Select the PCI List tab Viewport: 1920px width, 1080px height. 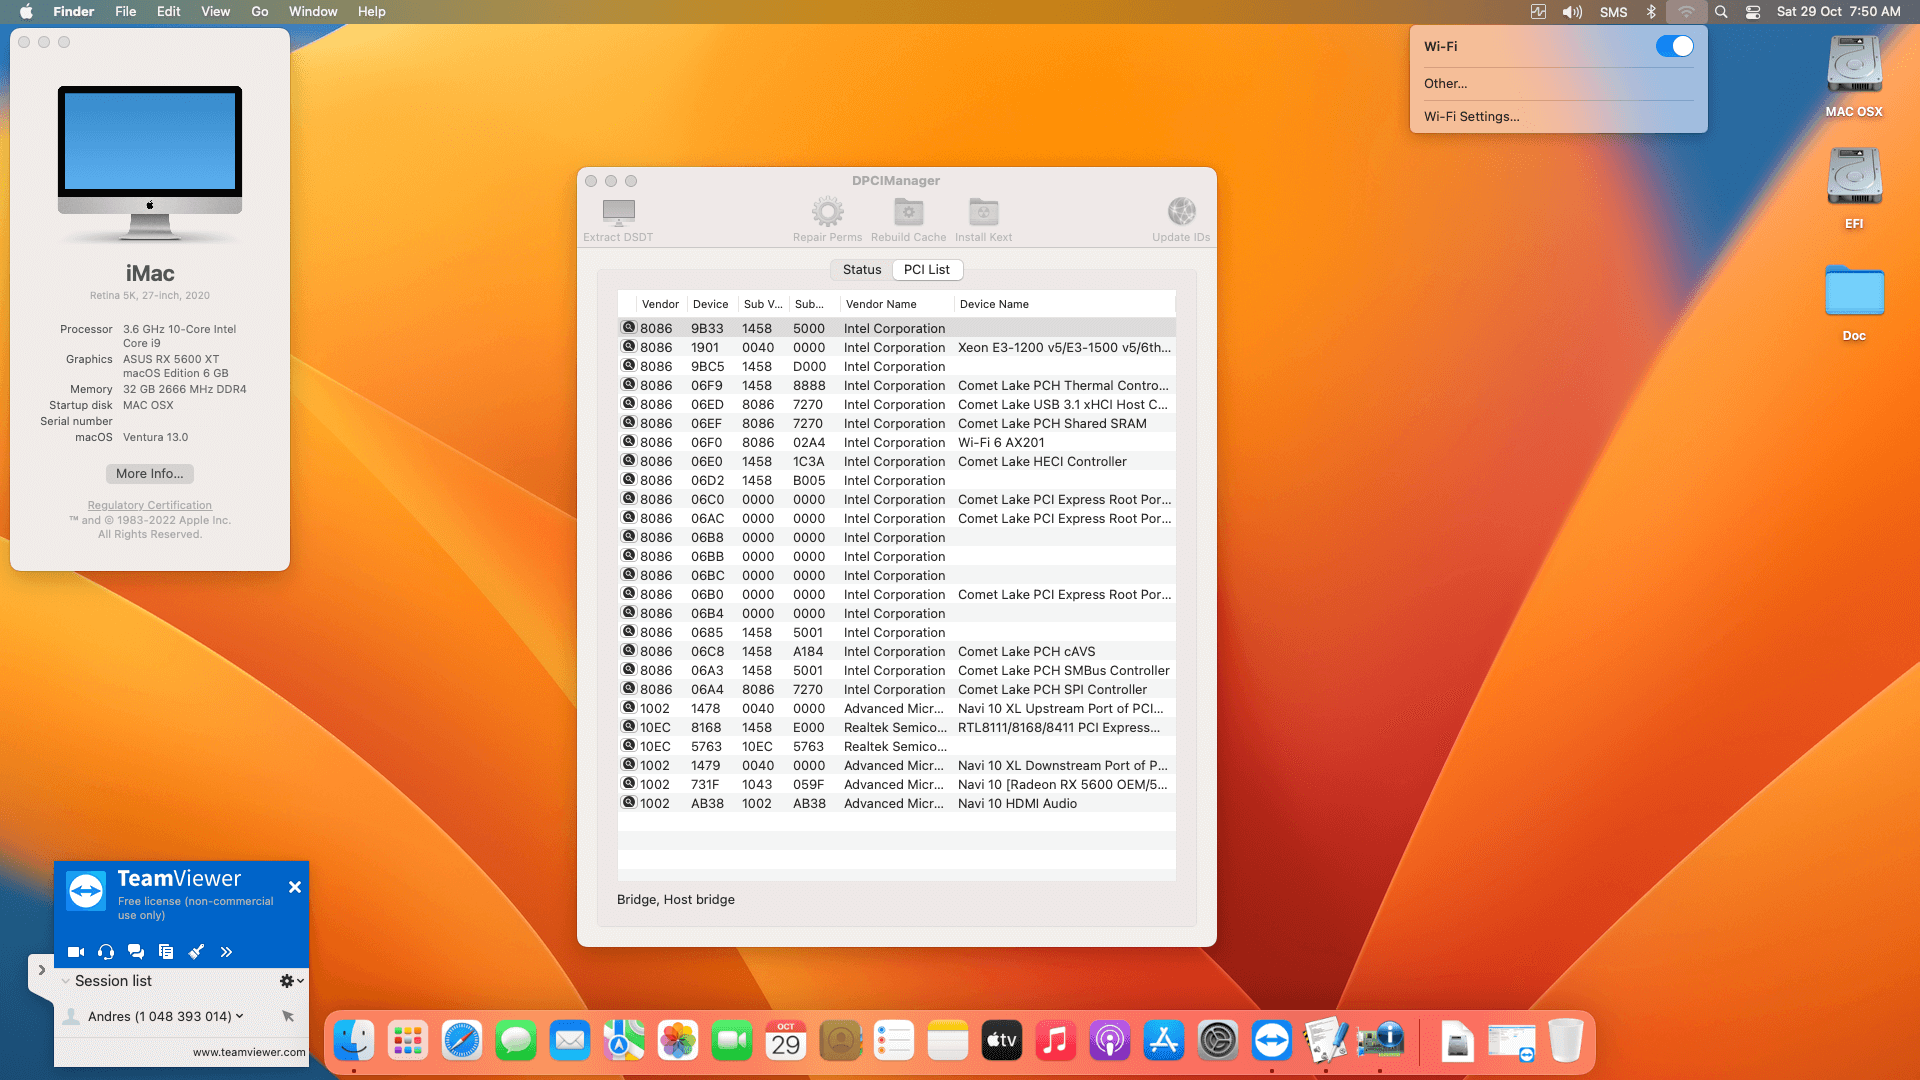coord(927,269)
